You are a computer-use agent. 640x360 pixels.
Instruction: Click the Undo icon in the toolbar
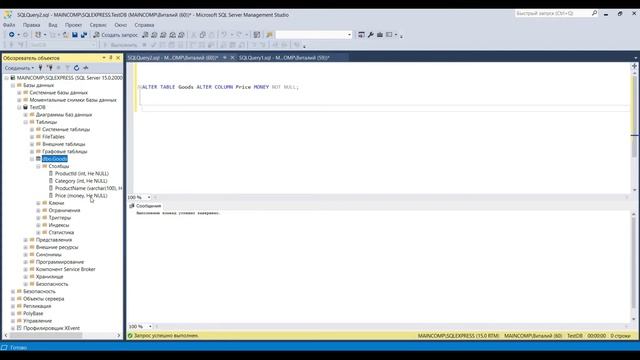click(x=224, y=35)
